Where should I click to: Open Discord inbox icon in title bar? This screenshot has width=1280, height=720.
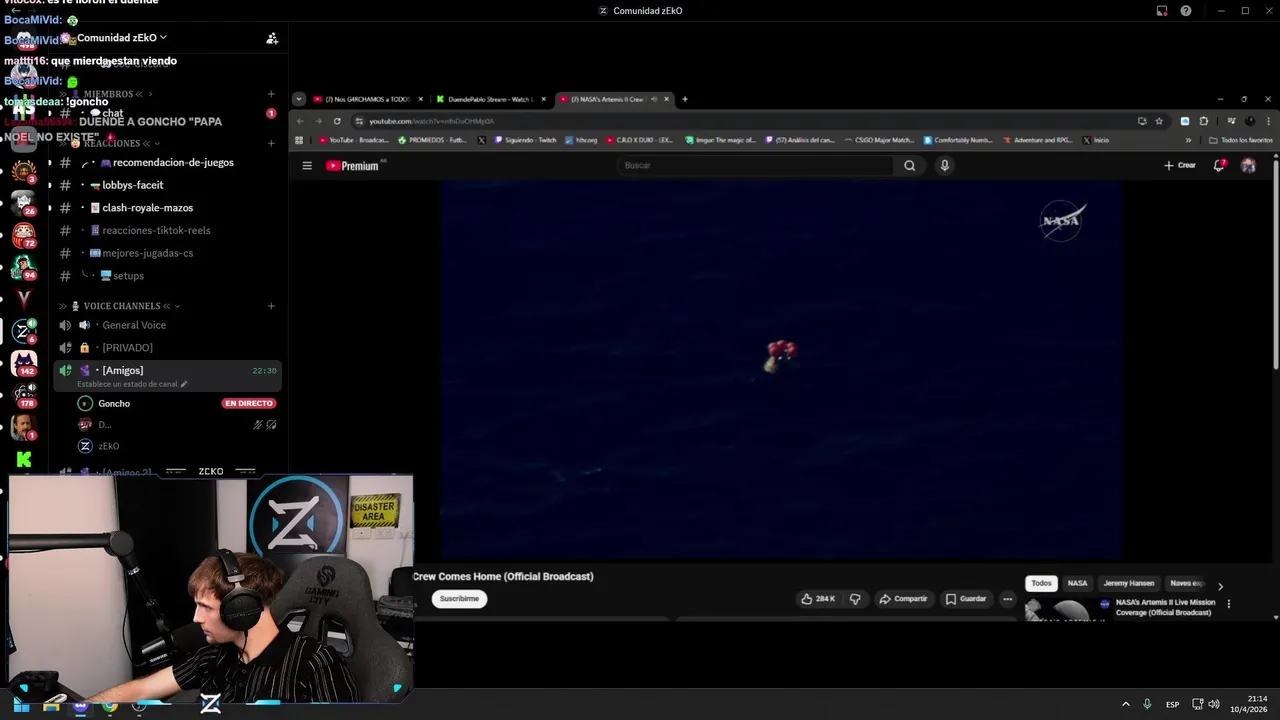[x=1162, y=11]
